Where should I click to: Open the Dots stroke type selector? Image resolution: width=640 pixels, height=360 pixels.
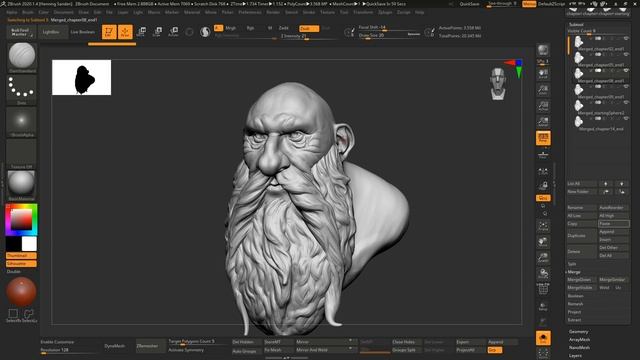tap(21, 89)
